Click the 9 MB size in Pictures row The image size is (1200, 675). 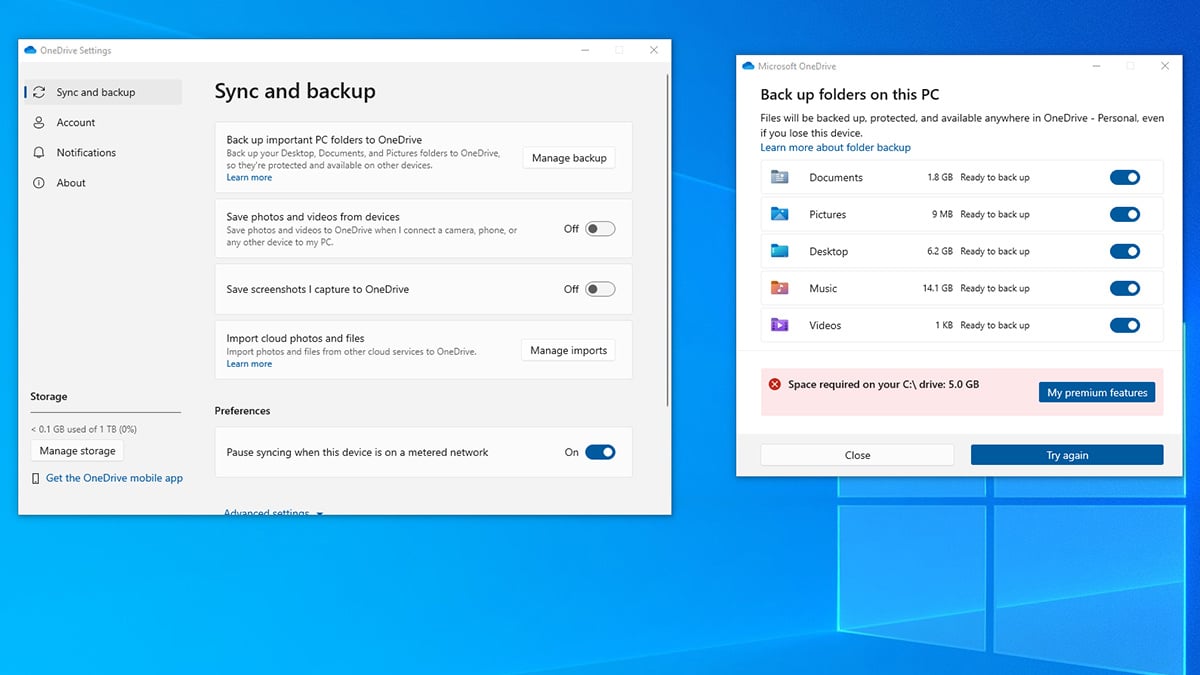[942, 214]
